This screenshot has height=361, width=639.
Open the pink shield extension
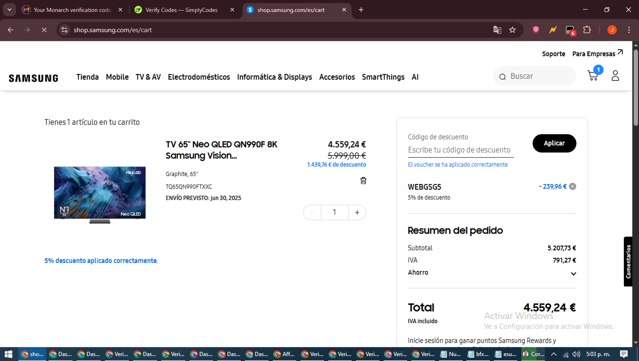[536, 30]
